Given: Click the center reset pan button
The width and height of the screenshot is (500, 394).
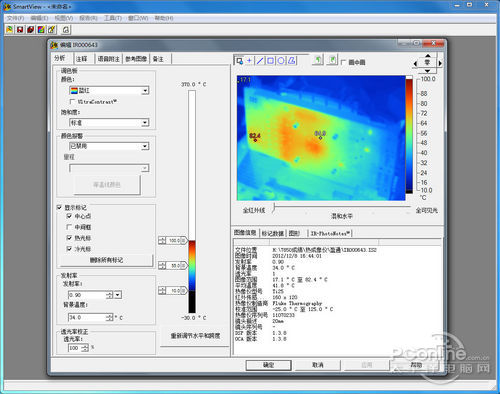Looking at the screenshot, I should 428,63.
